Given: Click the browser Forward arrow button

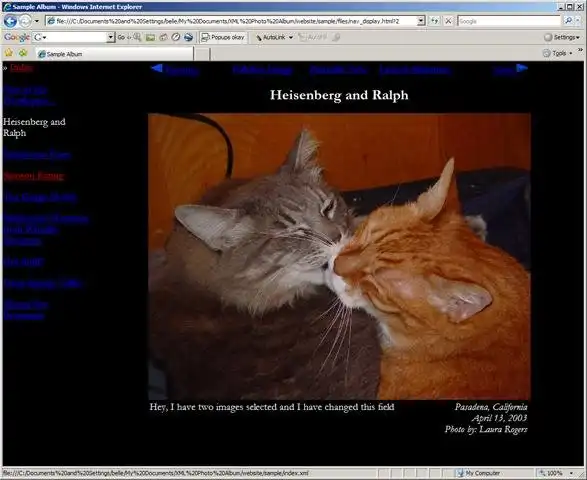Looking at the screenshot, I should (25, 21).
